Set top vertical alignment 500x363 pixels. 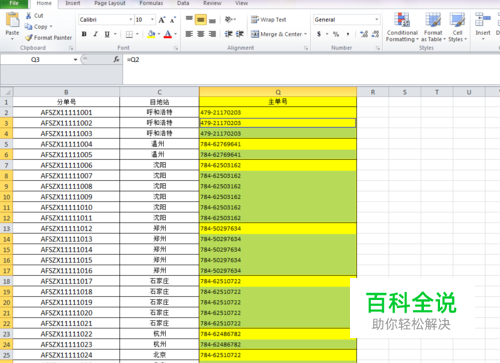tap(189, 19)
